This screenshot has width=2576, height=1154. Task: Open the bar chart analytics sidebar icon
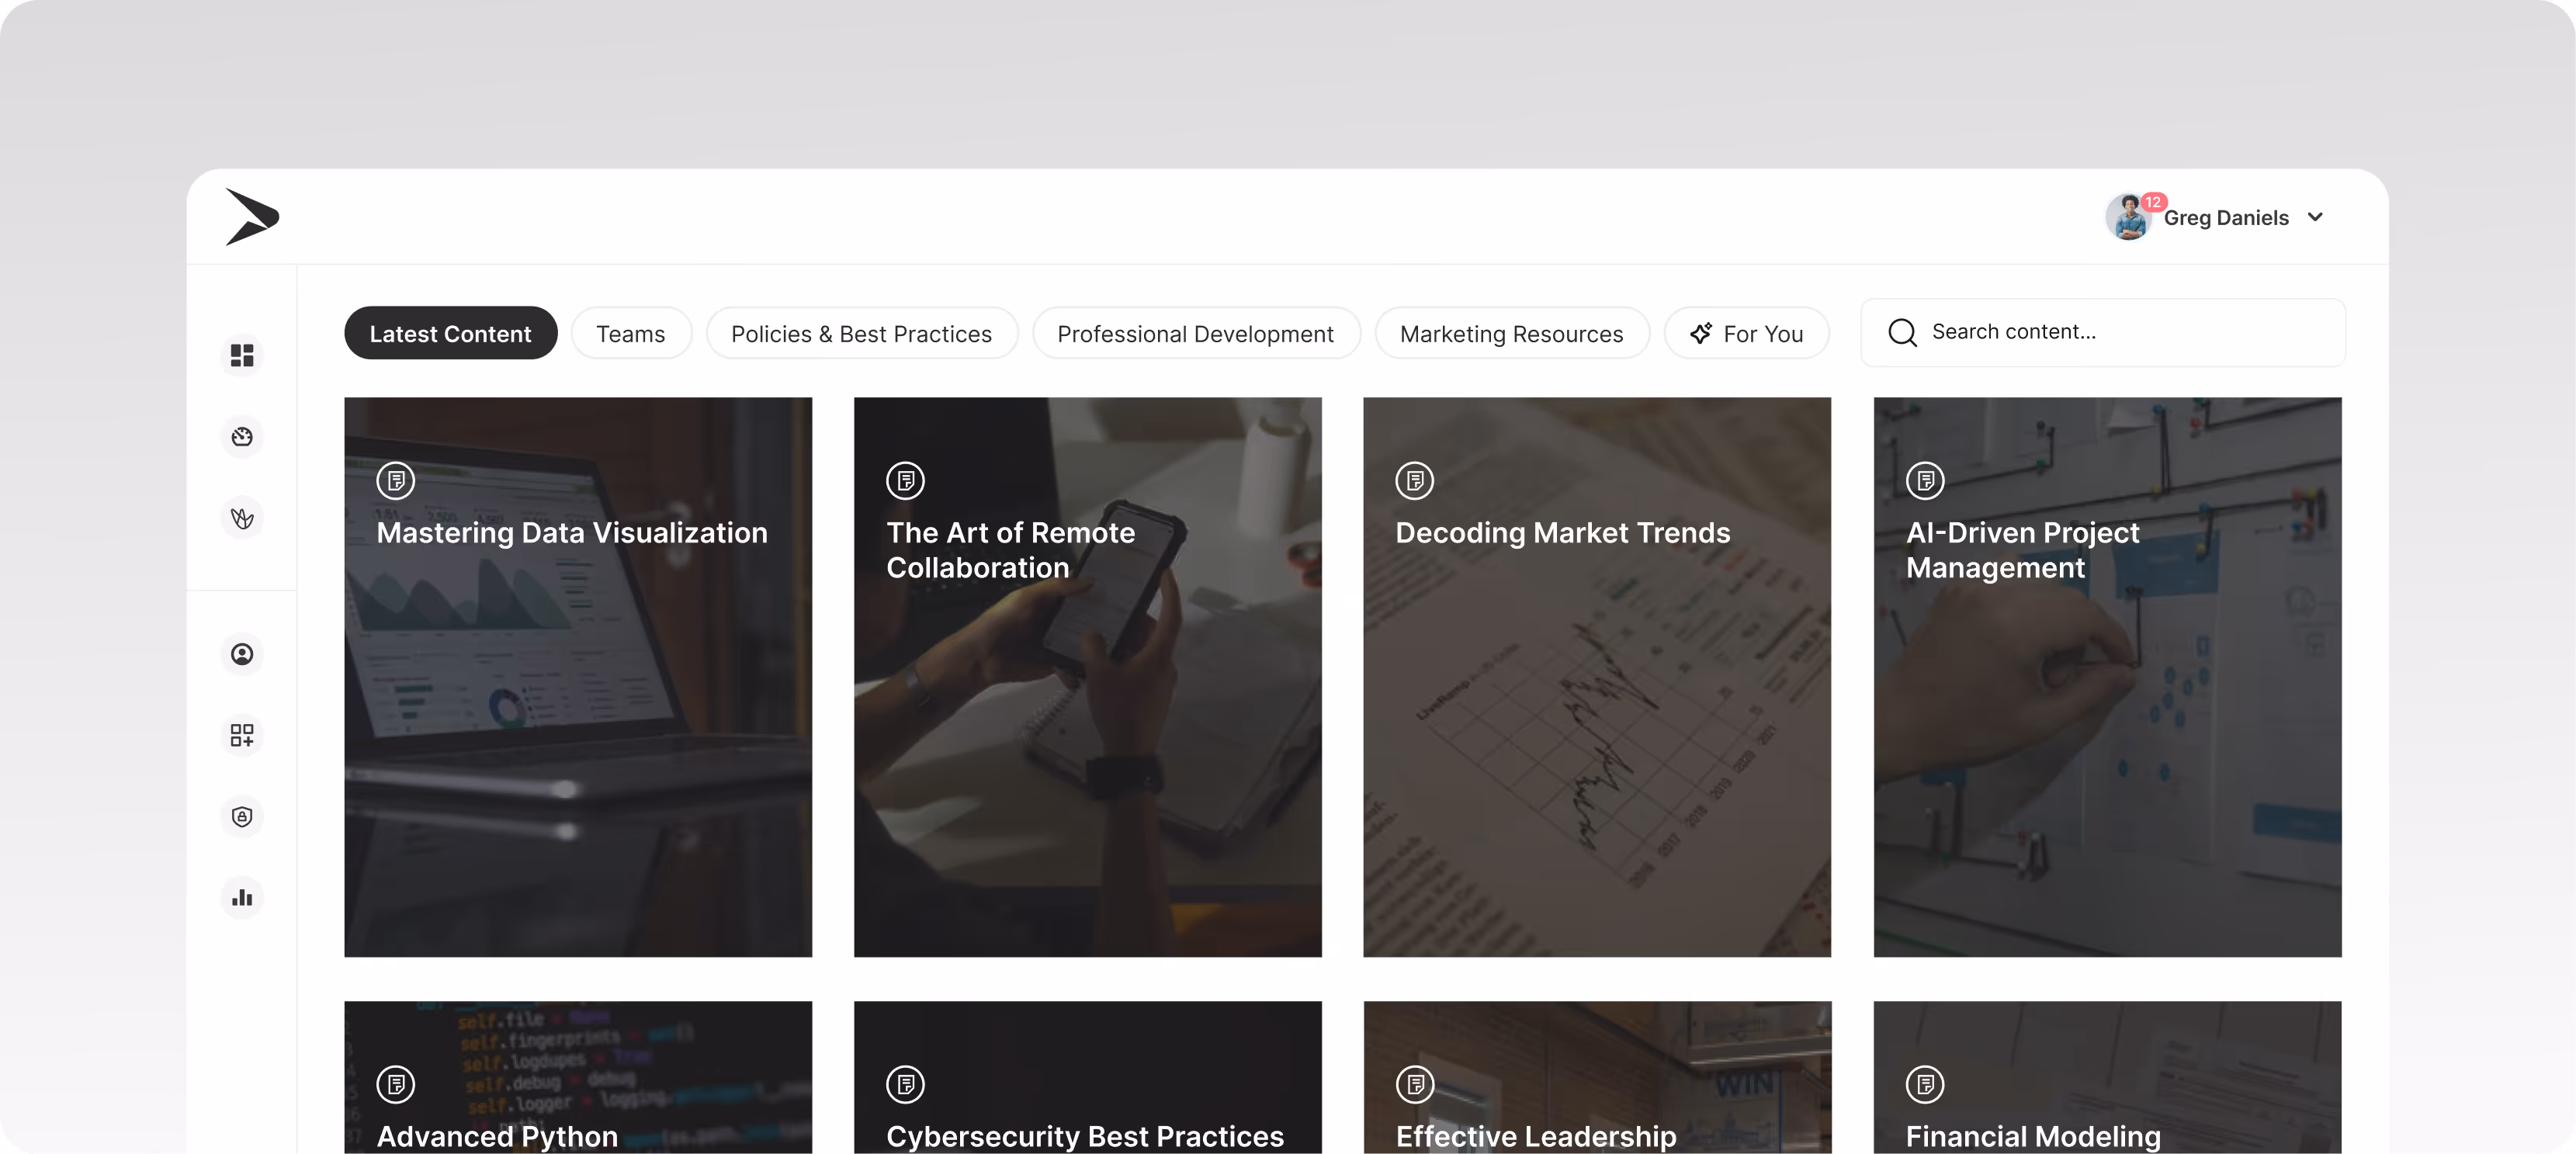click(242, 897)
